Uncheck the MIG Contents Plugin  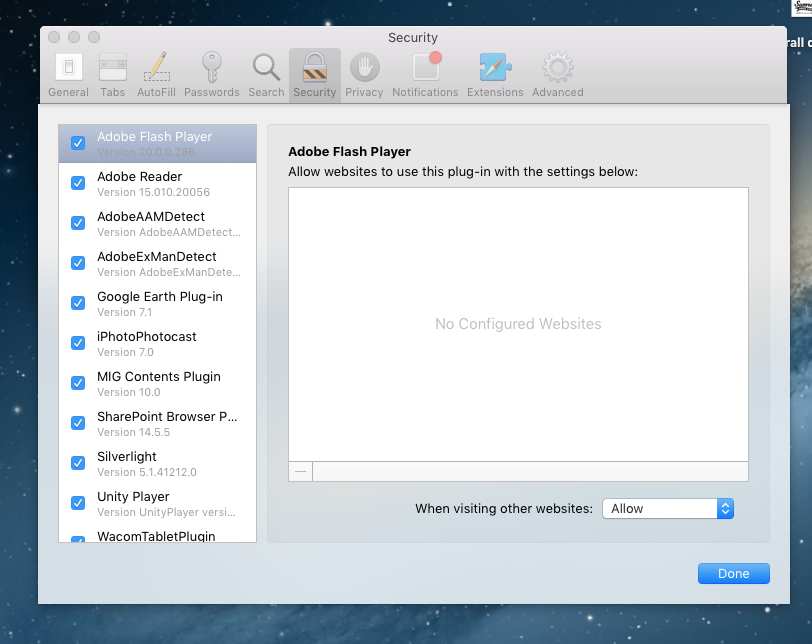tap(78, 383)
